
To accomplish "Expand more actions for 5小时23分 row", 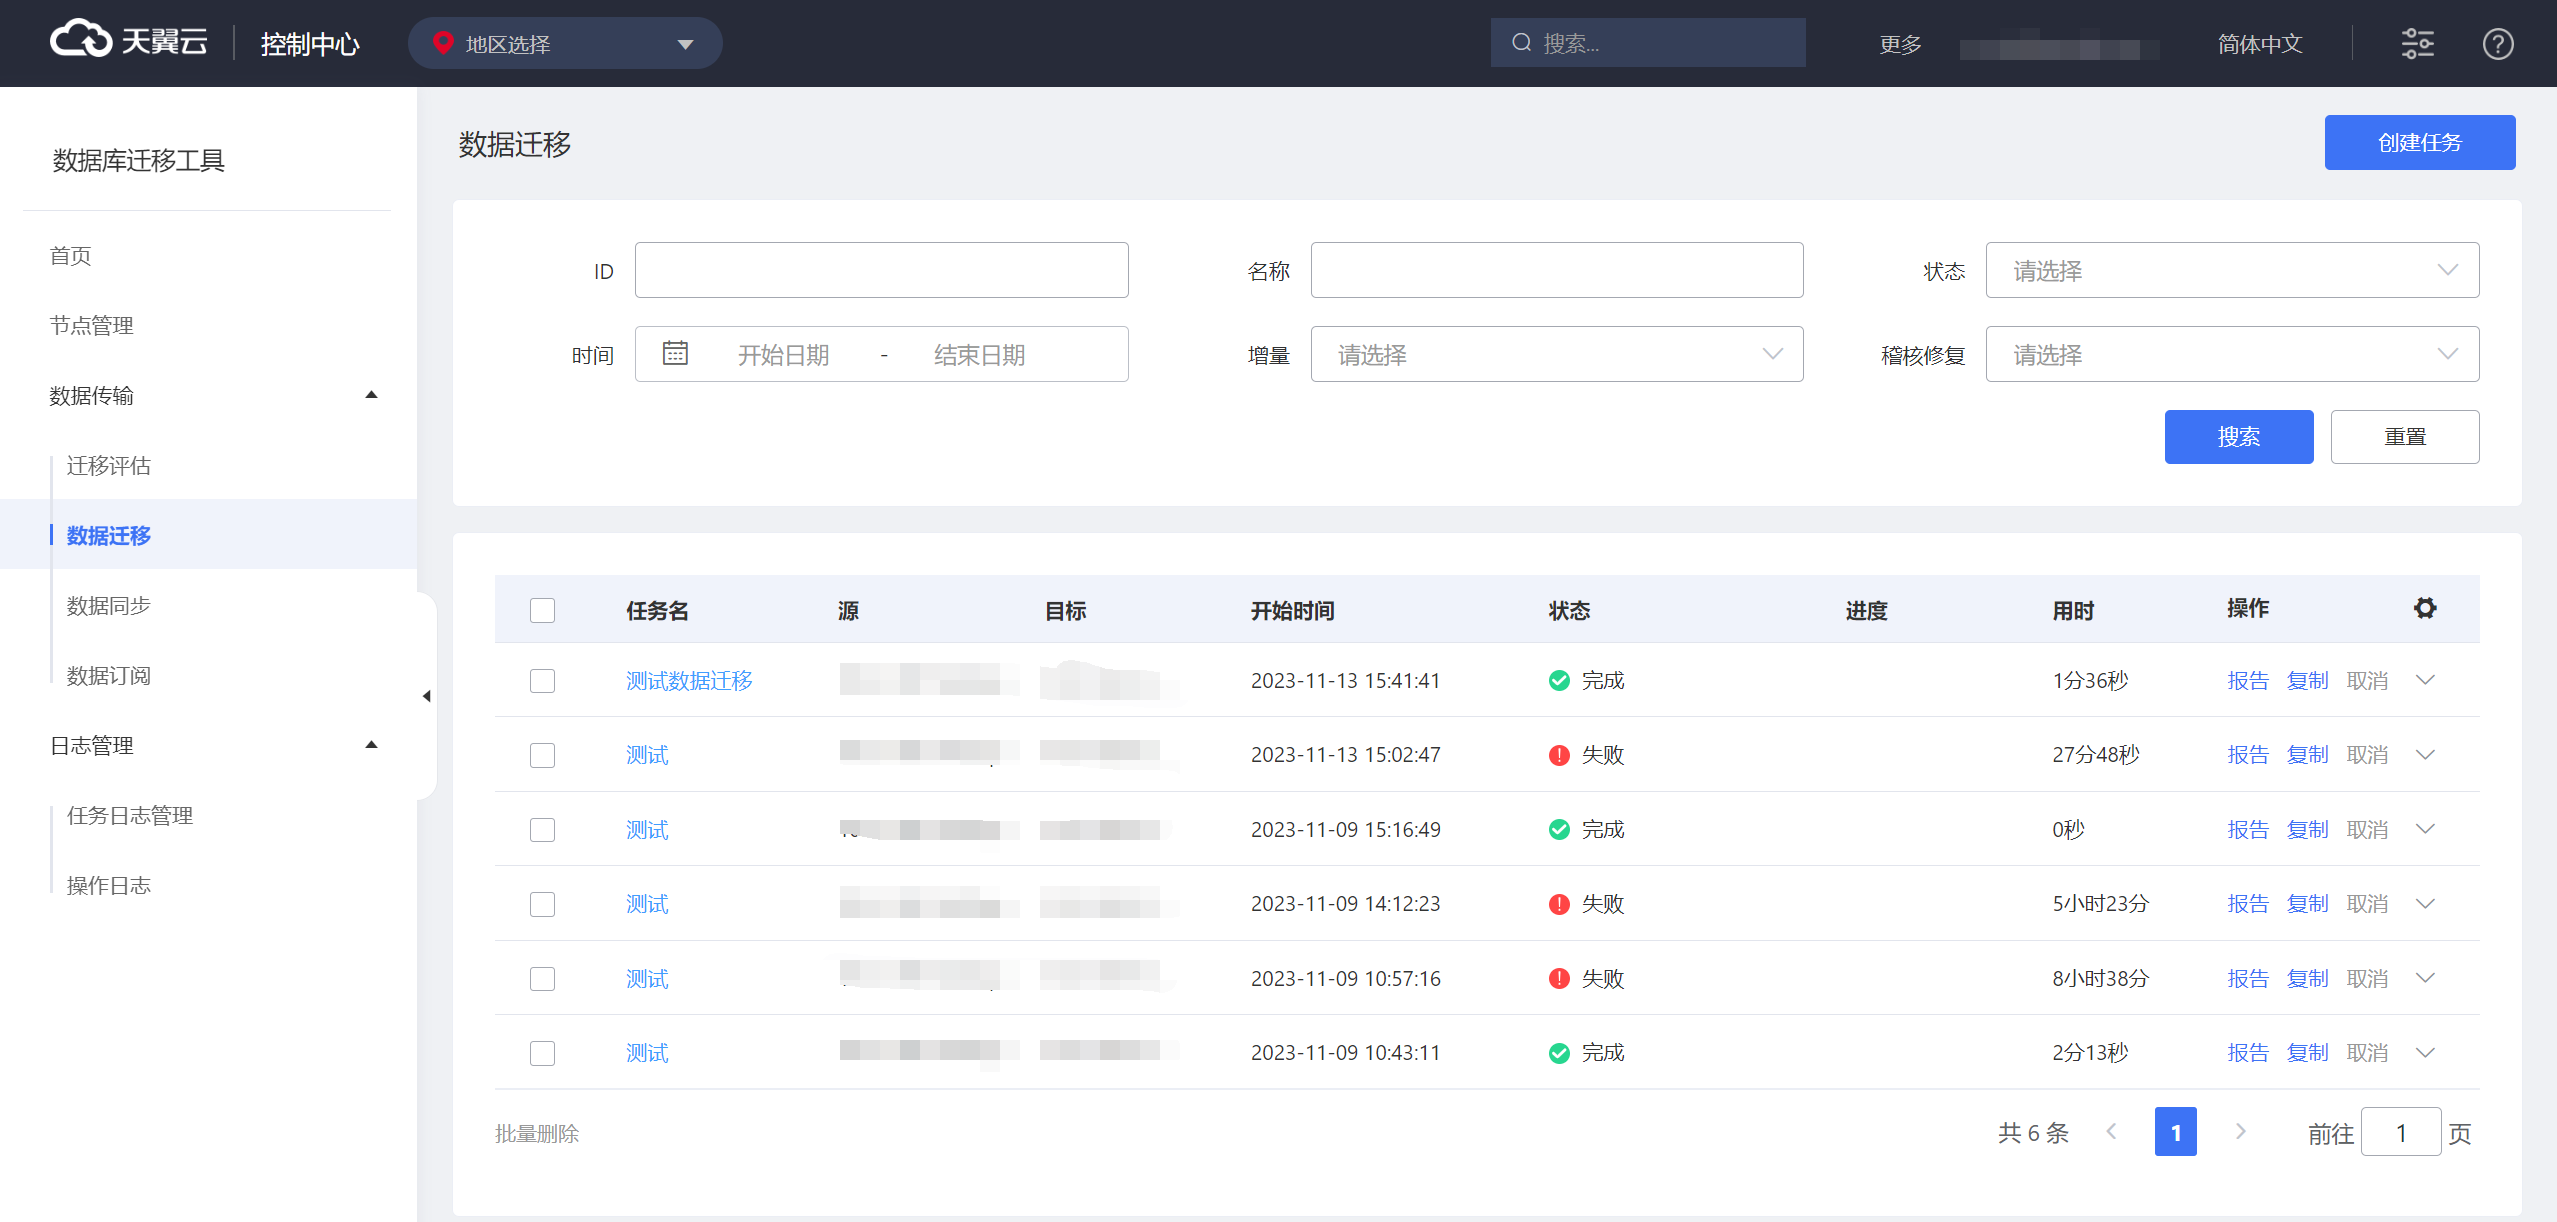I will click(2424, 904).
